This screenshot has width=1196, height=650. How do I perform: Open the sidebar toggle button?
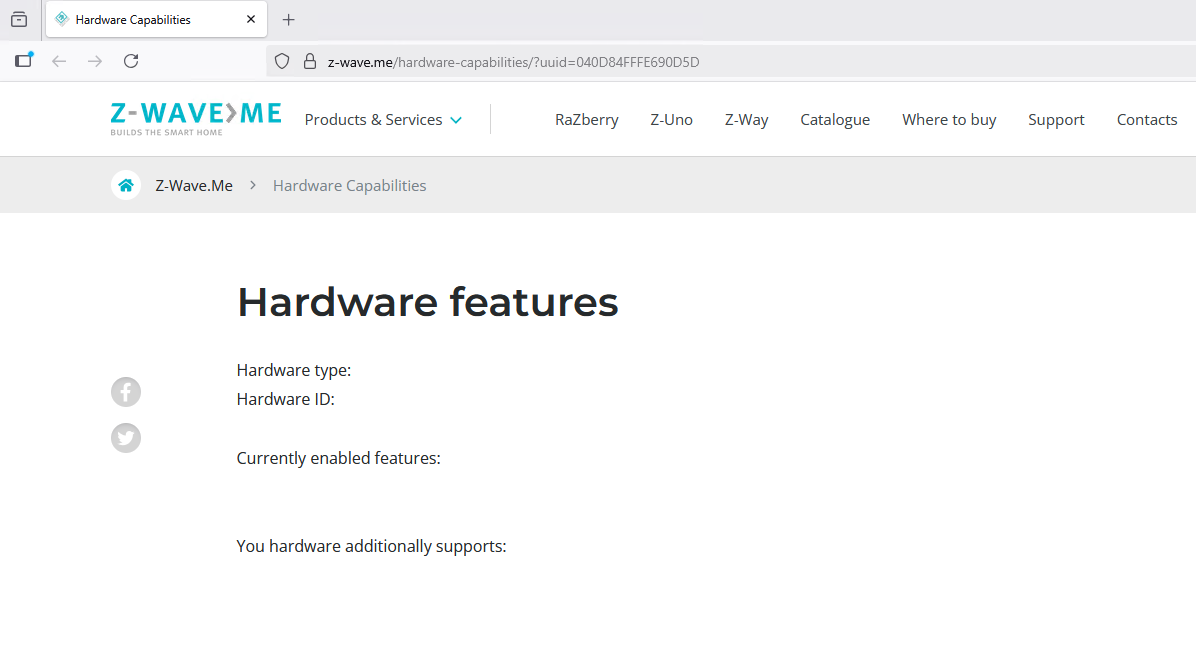point(23,61)
